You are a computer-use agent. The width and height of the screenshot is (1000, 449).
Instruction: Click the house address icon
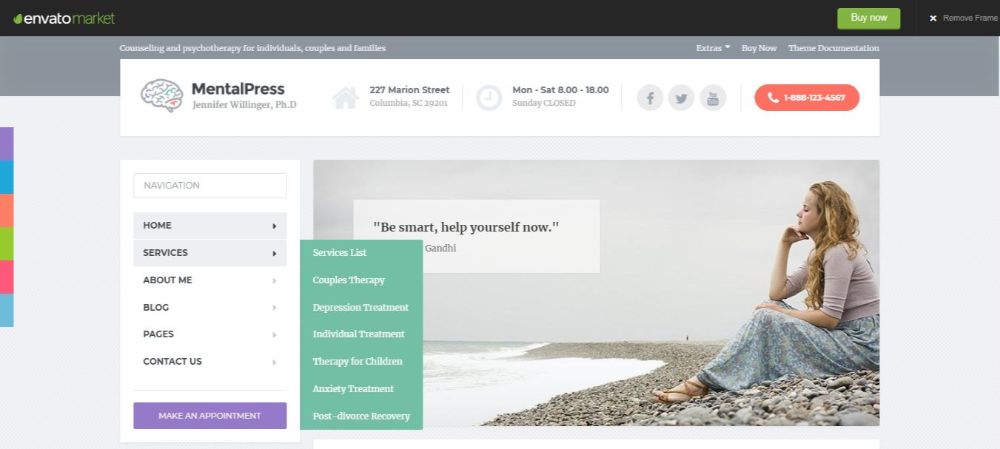coord(345,98)
